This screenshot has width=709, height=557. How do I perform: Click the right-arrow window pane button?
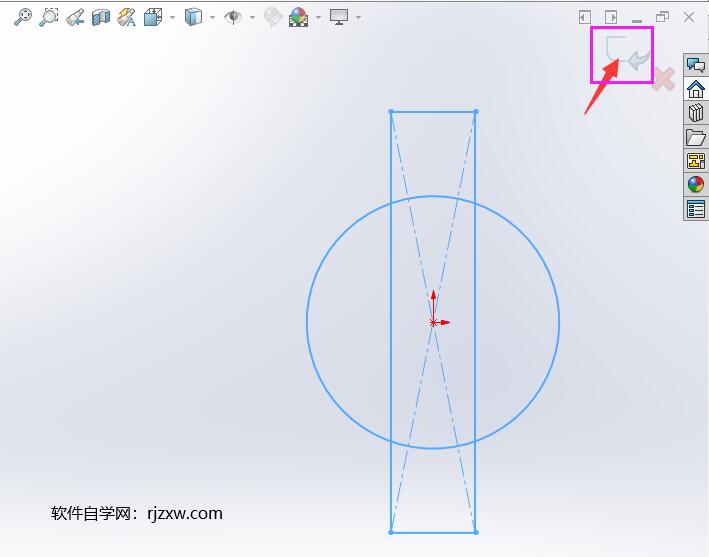[x=611, y=17]
